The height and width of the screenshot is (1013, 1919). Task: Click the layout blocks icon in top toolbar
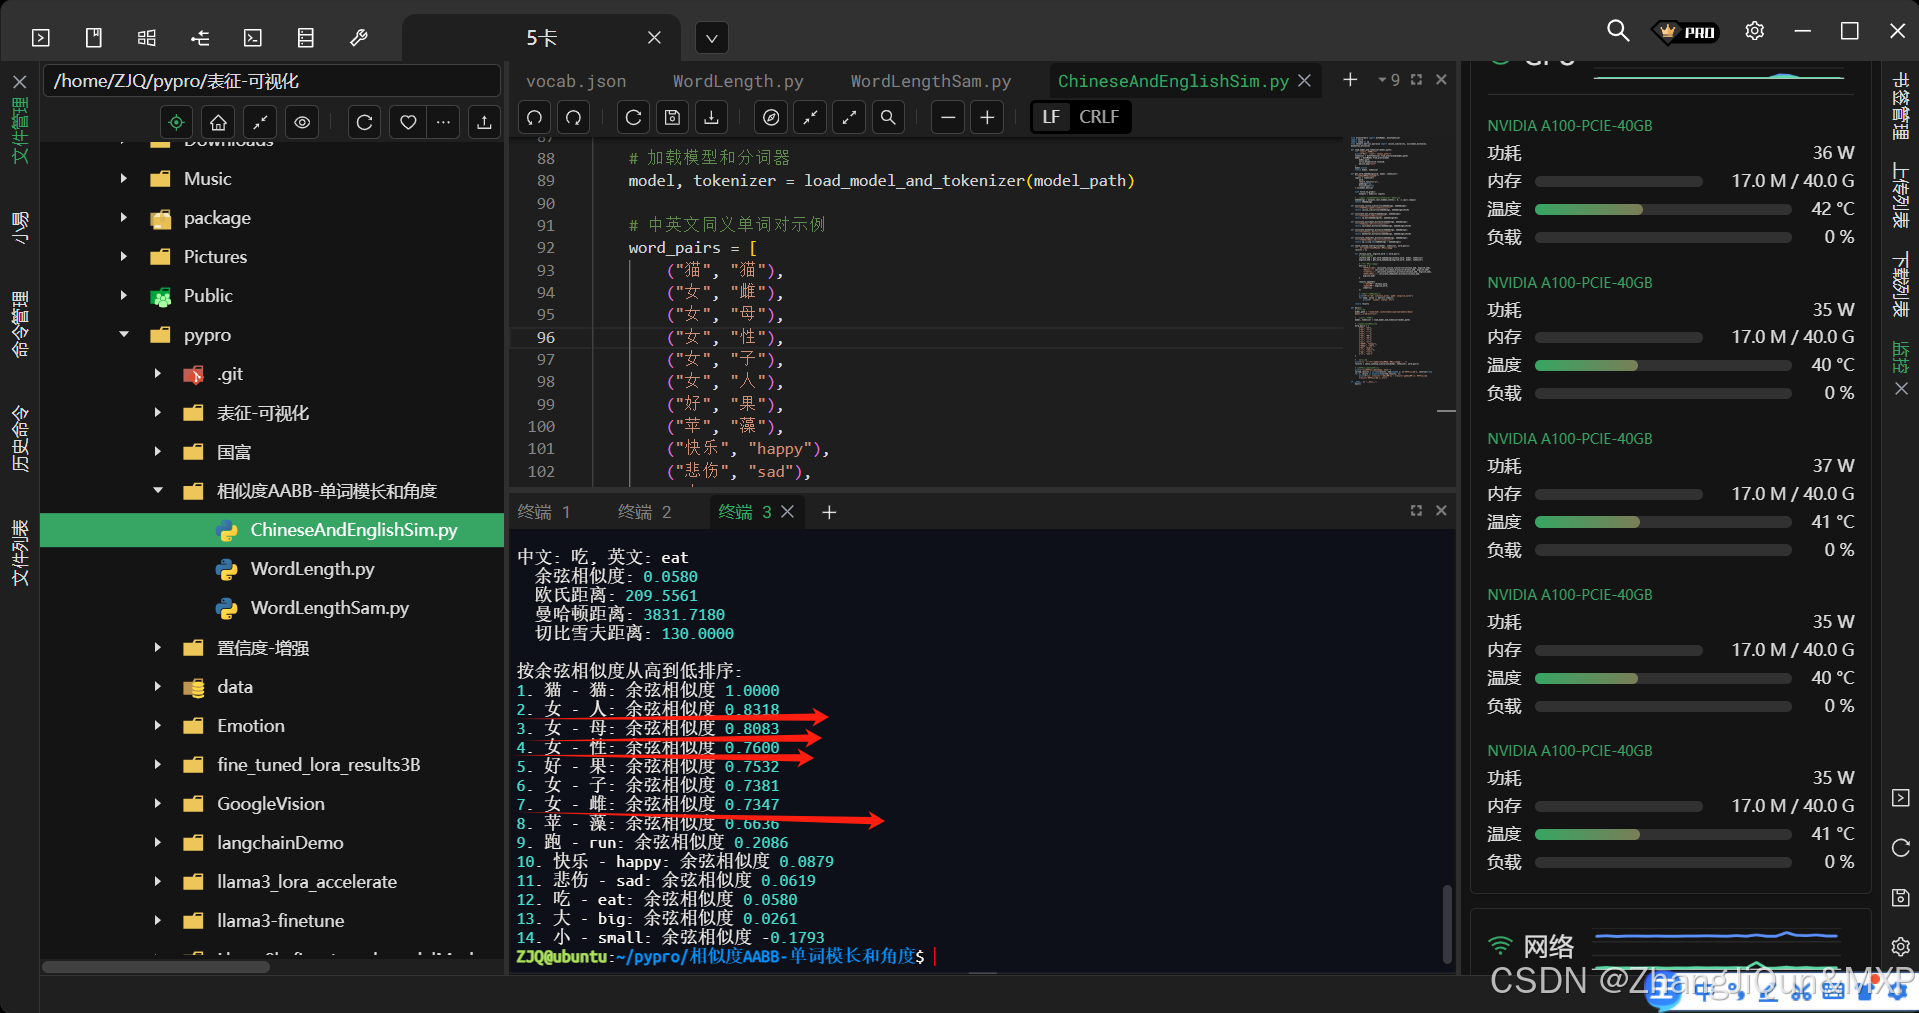(x=147, y=38)
